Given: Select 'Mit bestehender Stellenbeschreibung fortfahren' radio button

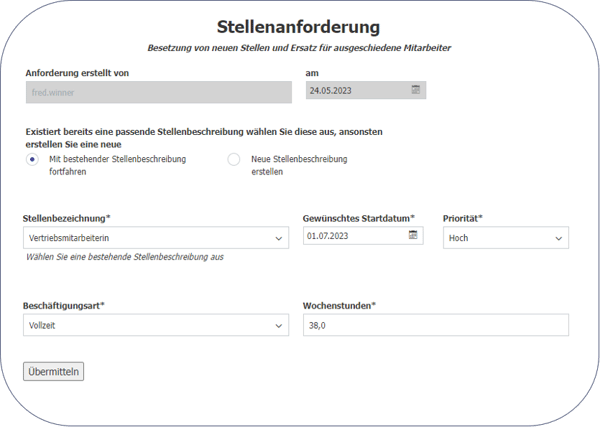Looking at the screenshot, I should (x=33, y=159).
